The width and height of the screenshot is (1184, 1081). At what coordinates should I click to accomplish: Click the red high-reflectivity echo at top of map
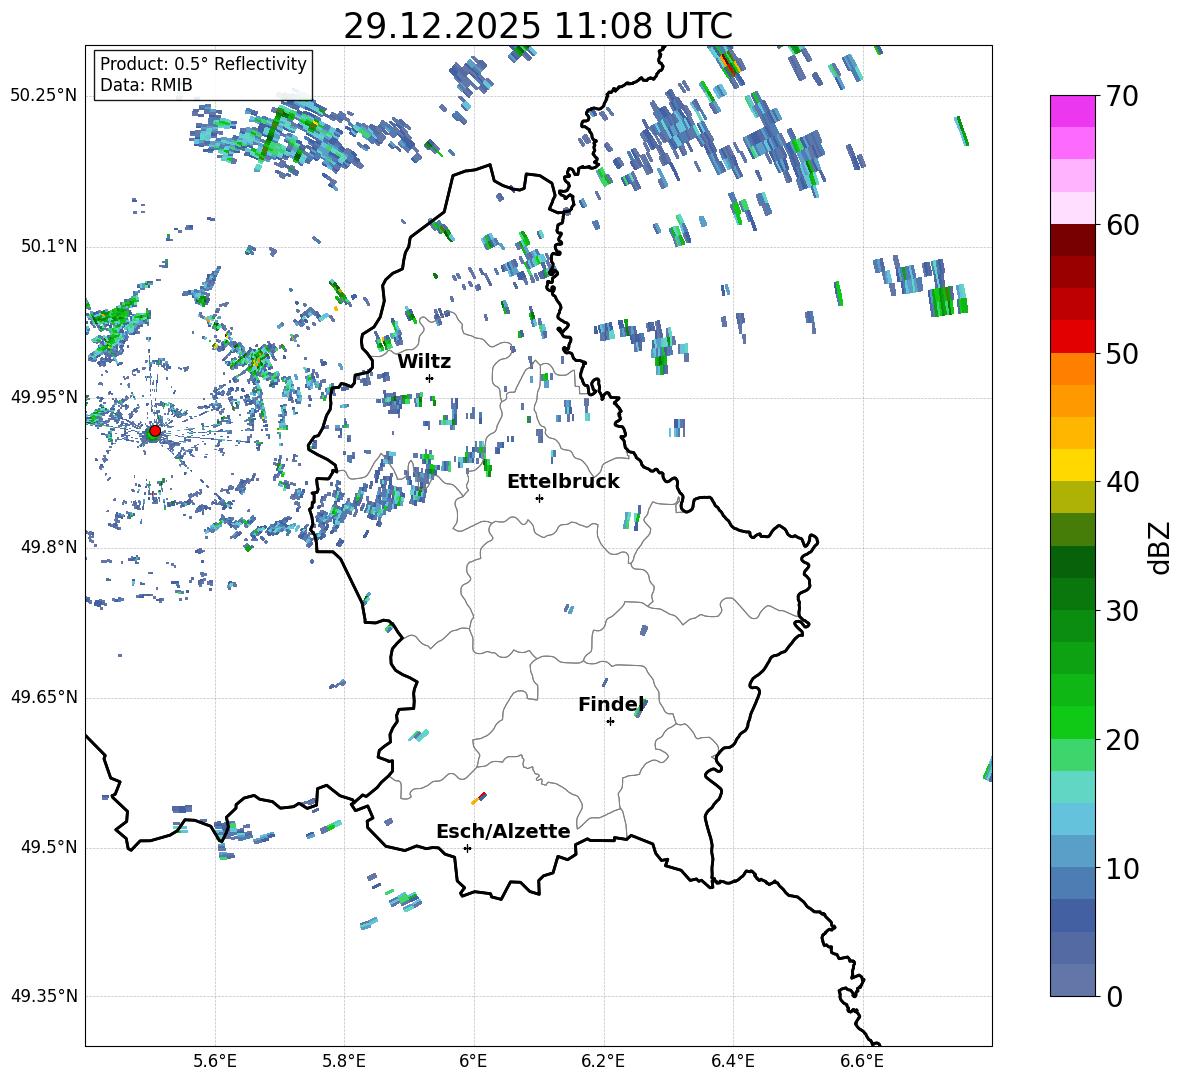pos(730,63)
